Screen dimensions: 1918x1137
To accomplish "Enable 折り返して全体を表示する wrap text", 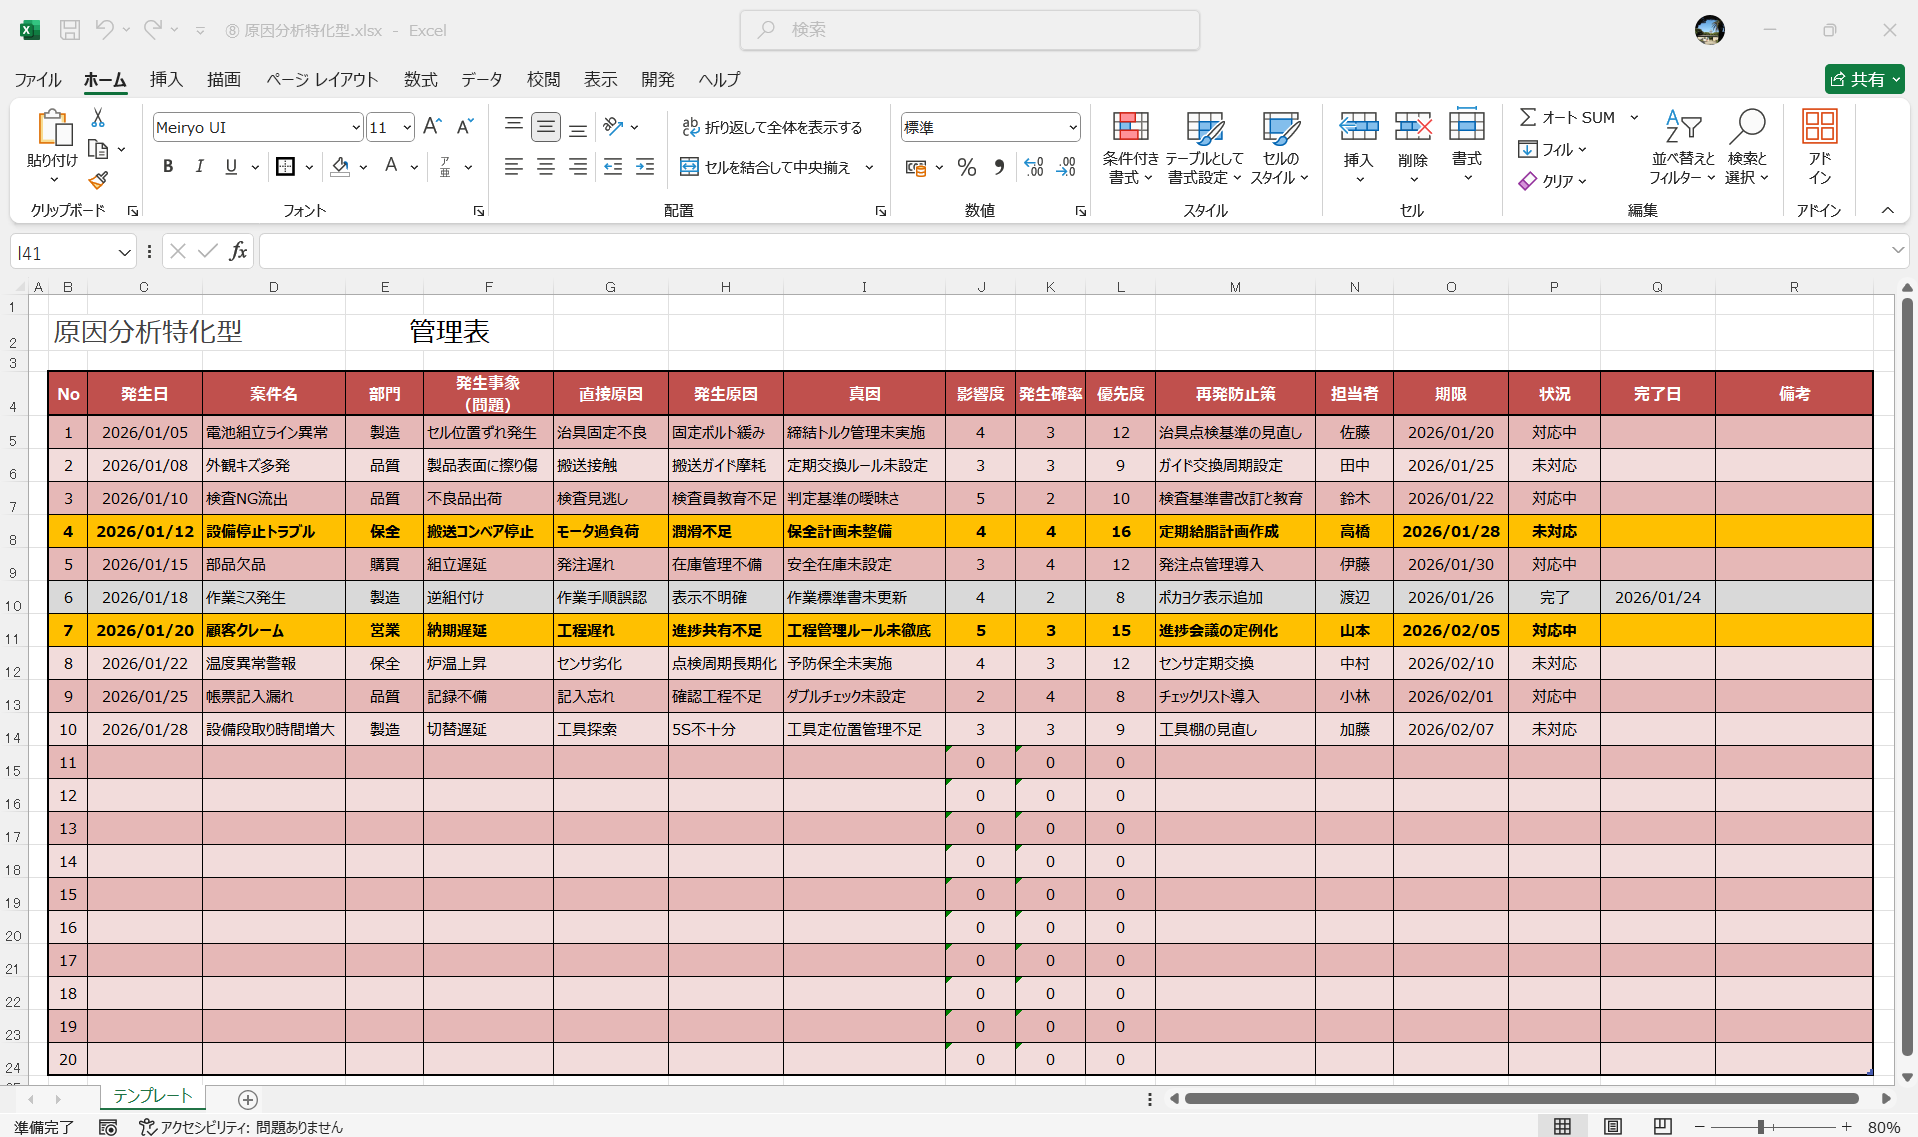I will pyautogui.click(x=773, y=127).
